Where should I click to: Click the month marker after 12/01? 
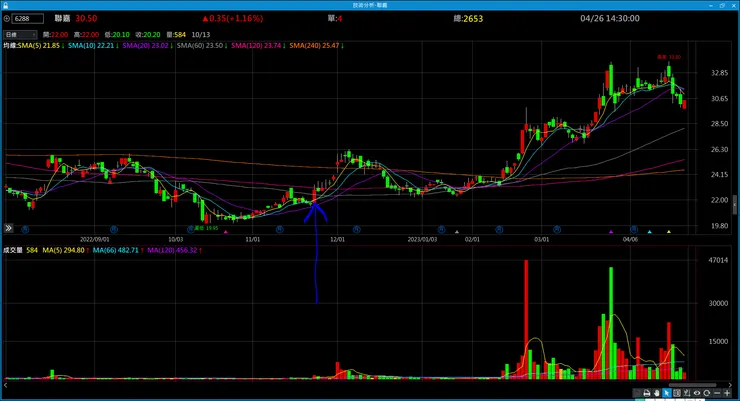pyautogui.click(x=357, y=229)
